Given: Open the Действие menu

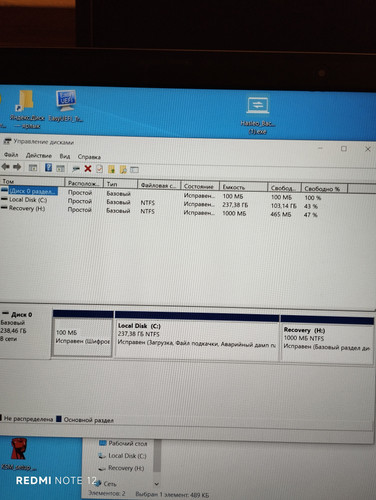Looking at the screenshot, I should coord(39,155).
